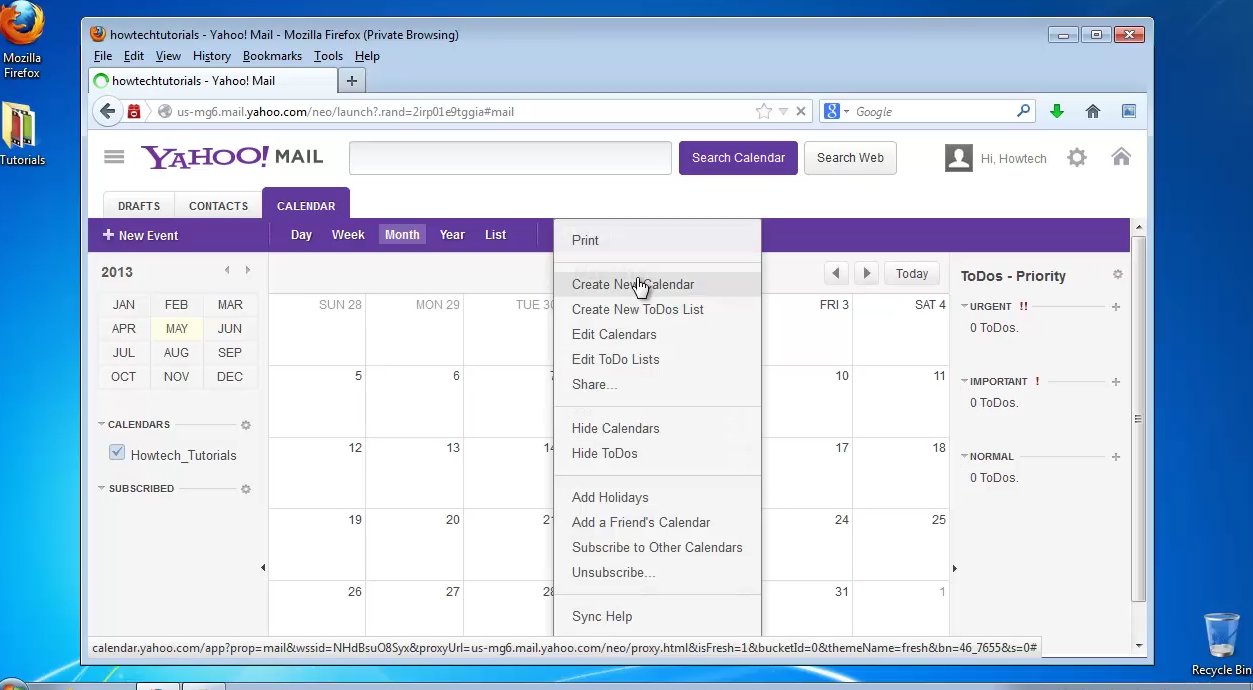Open ToDos - Priority gear settings

click(1118, 275)
